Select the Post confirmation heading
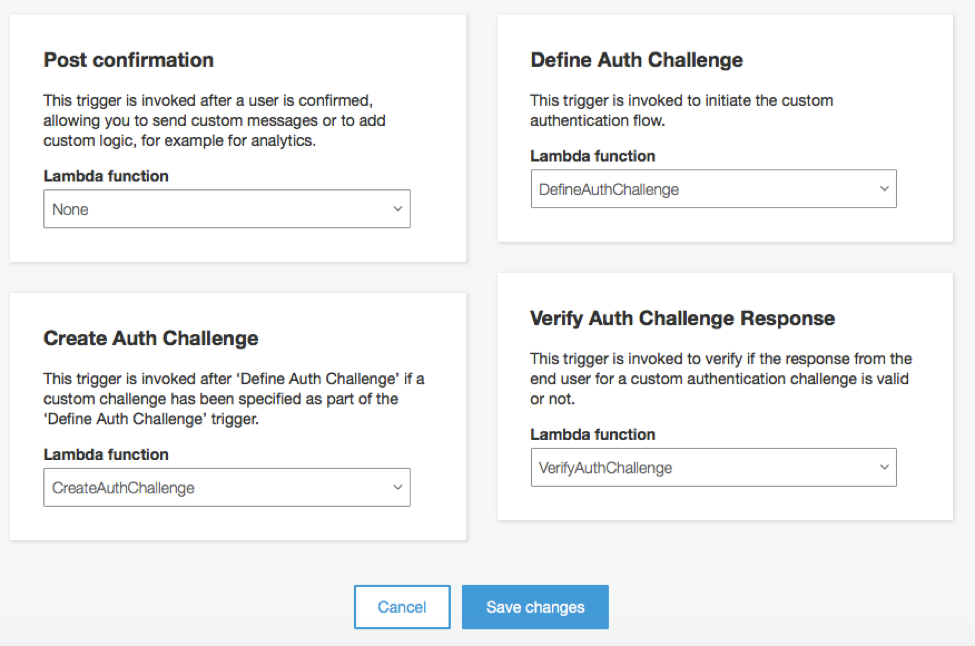Image resolution: width=975 pixels, height=646 pixels. [x=128, y=60]
